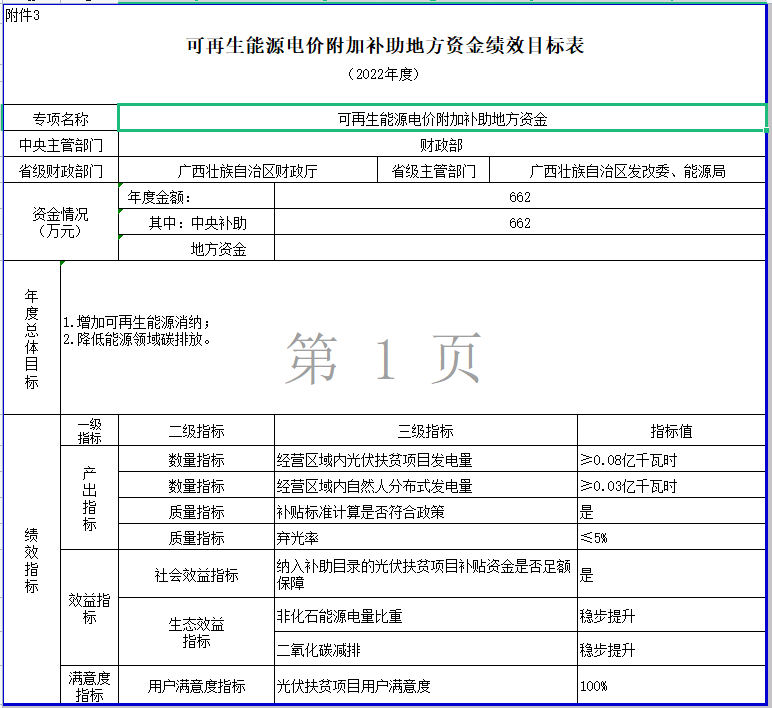The width and height of the screenshot is (772, 708).
Task: Click the 100% satisfaction value cell
Action: (x=671, y=686)
